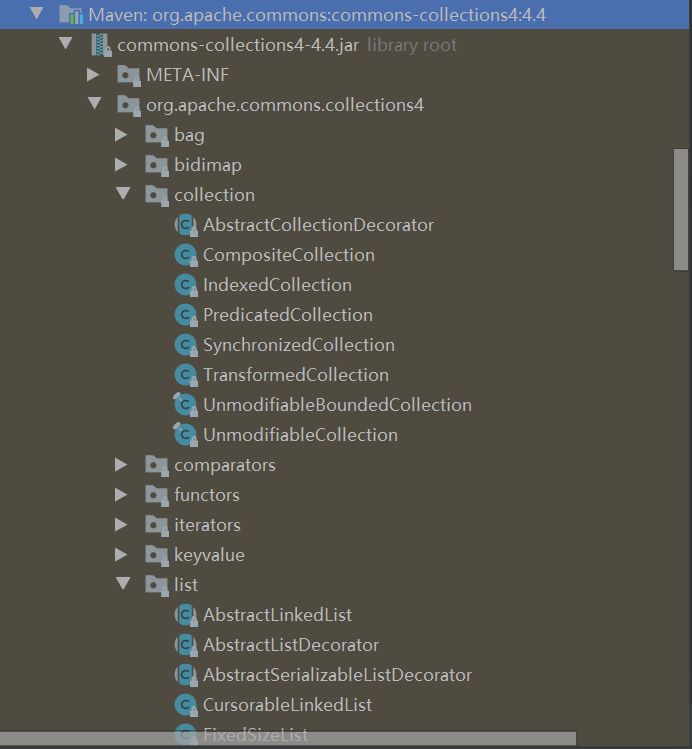This screenshot has height=749, width=692.
Task: Expand the keyvalue package
Action: pyautogui.click(x=121, y=555)
